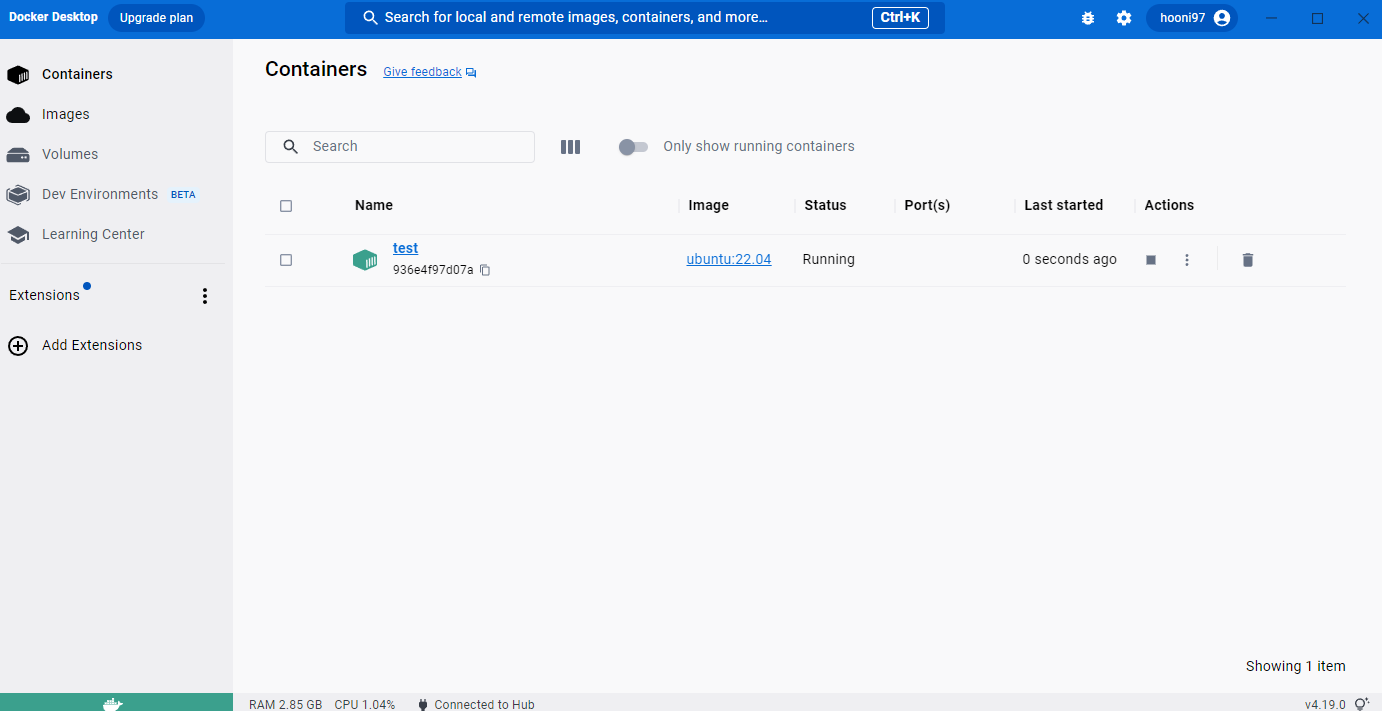The image size is (1382, 711).
Task: Sort by Status column header
Action: coord(825,205)
